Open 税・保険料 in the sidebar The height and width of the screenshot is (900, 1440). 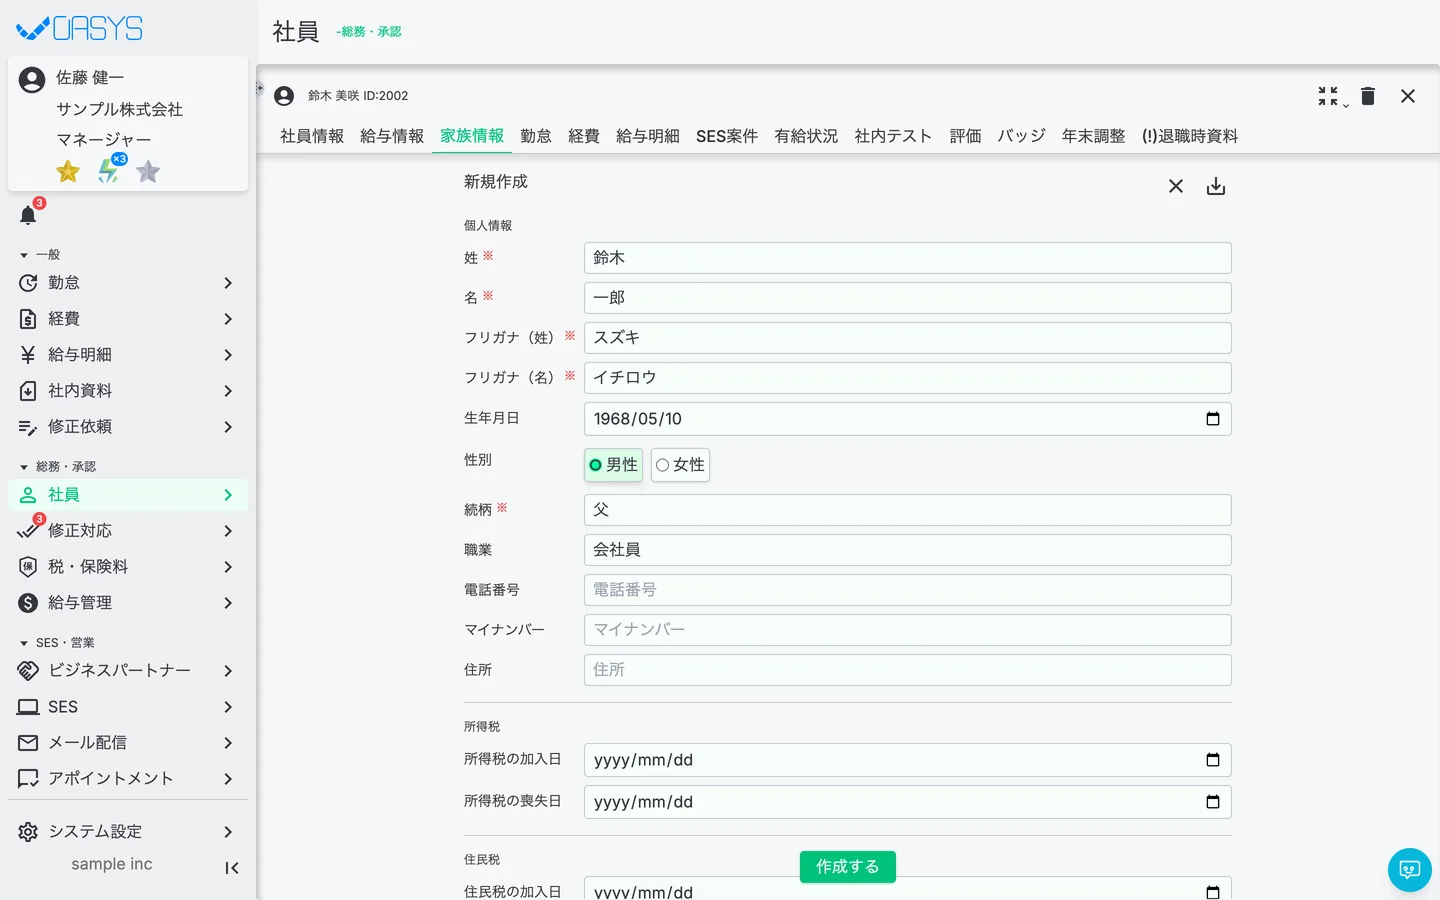(128, 567)
